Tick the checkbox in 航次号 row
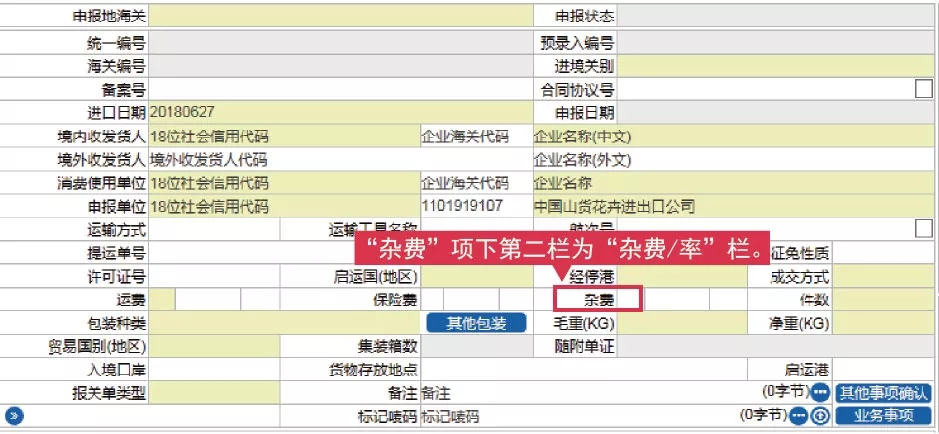 coord(923,229)
